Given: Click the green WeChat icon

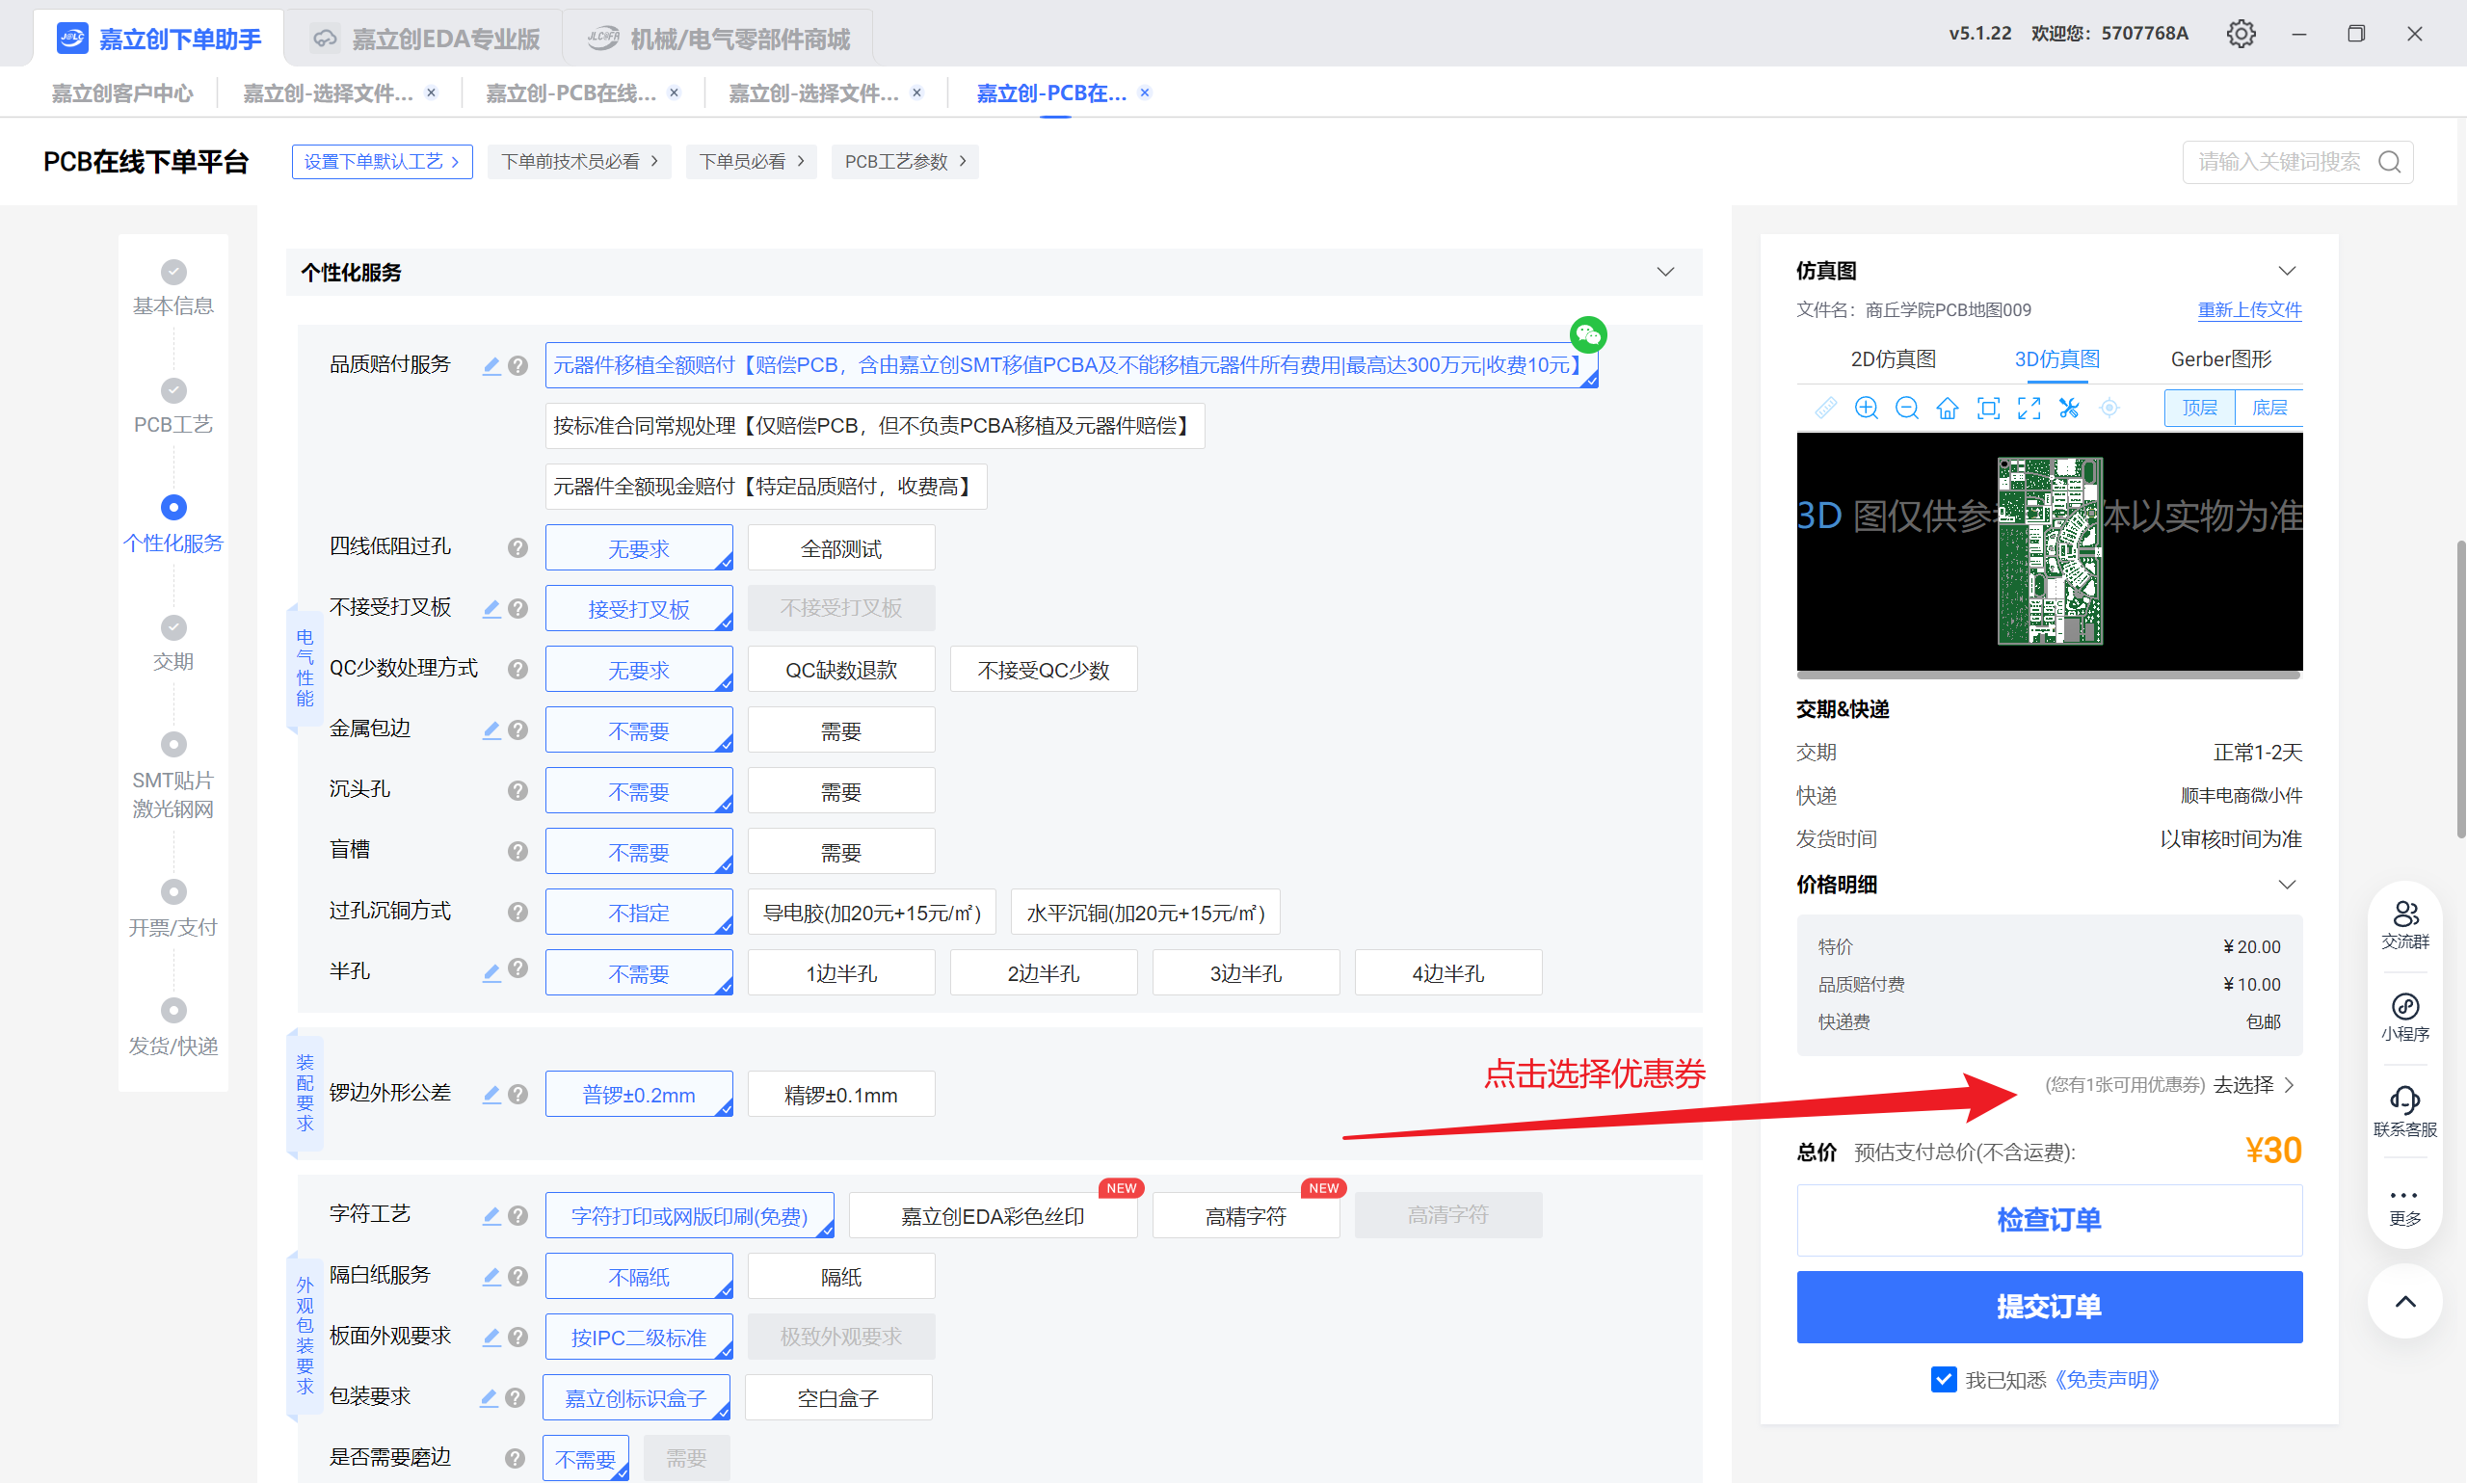Looking at the screenshot, I should click(x=1588, y=334).
